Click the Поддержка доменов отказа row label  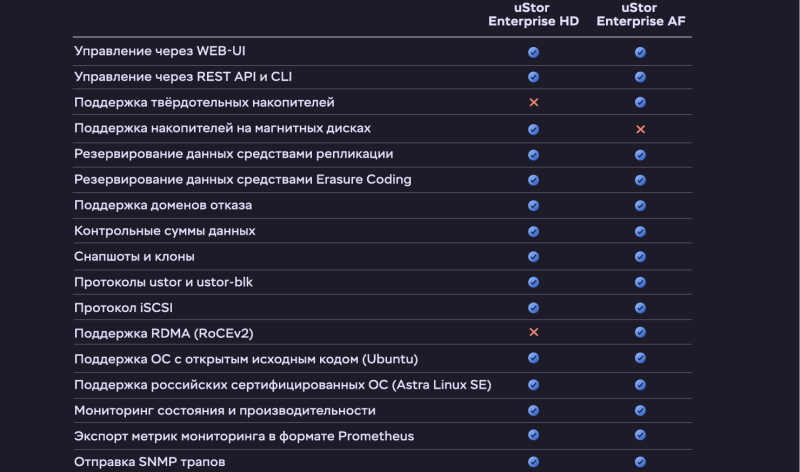[x=163, y=205]
